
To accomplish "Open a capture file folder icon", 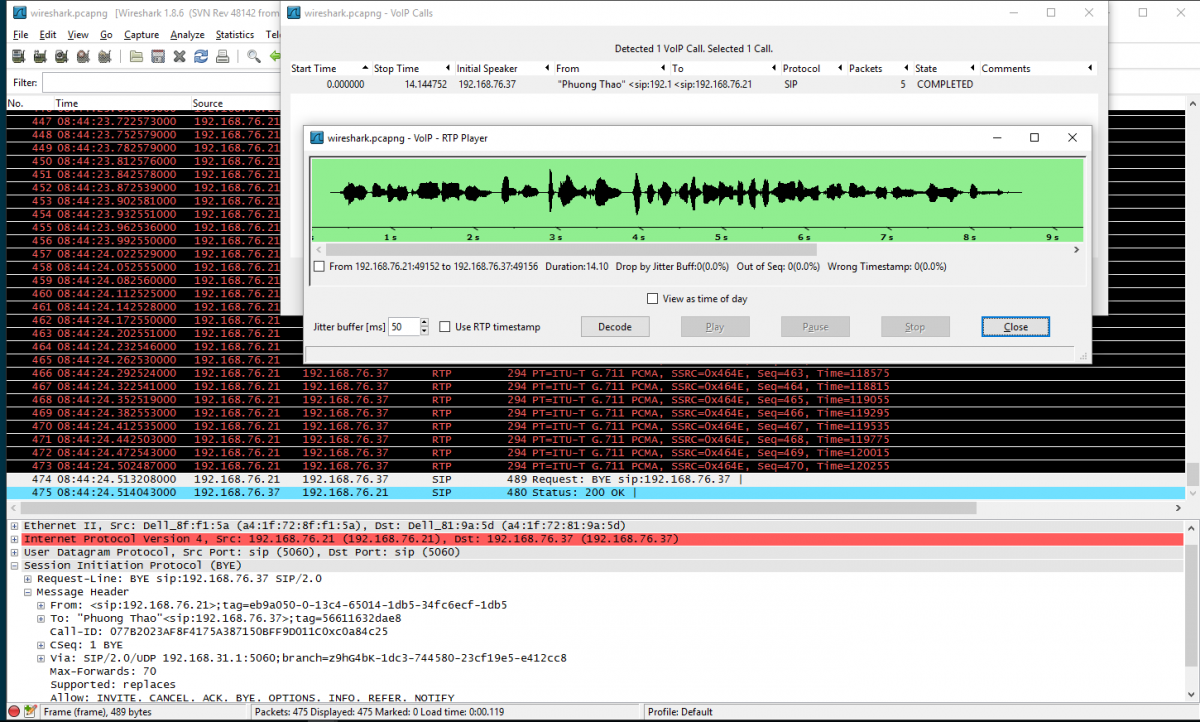I will (136, 57).
